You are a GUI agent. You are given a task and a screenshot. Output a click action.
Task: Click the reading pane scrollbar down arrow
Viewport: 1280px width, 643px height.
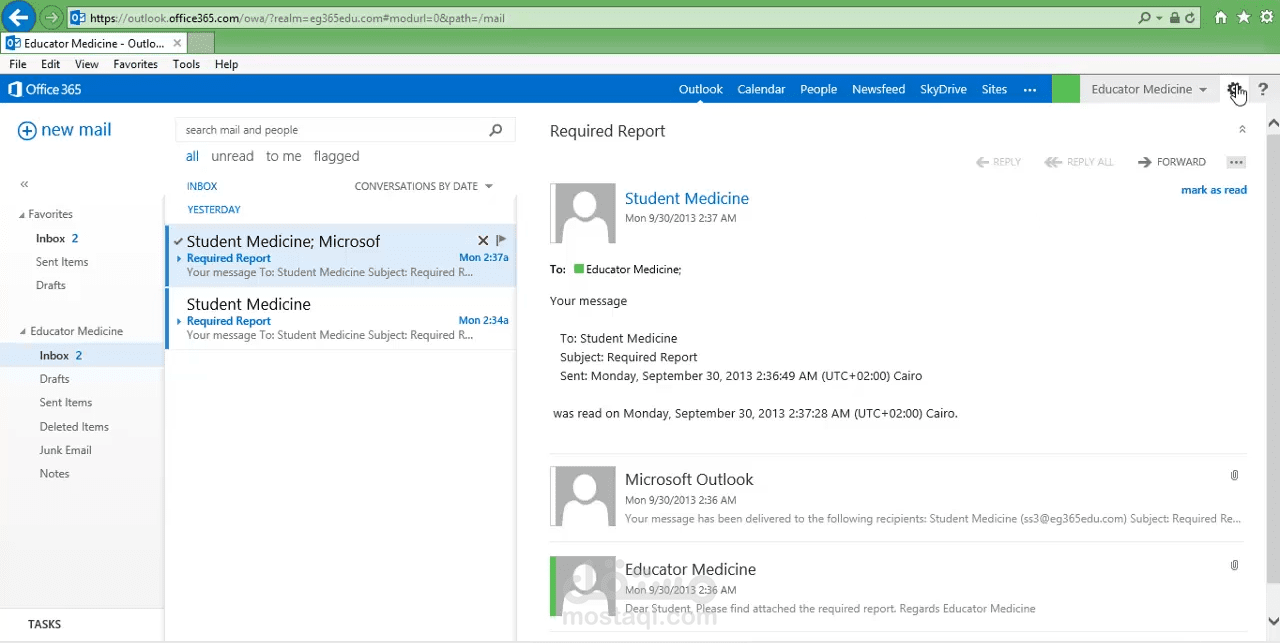[1273, 622]
